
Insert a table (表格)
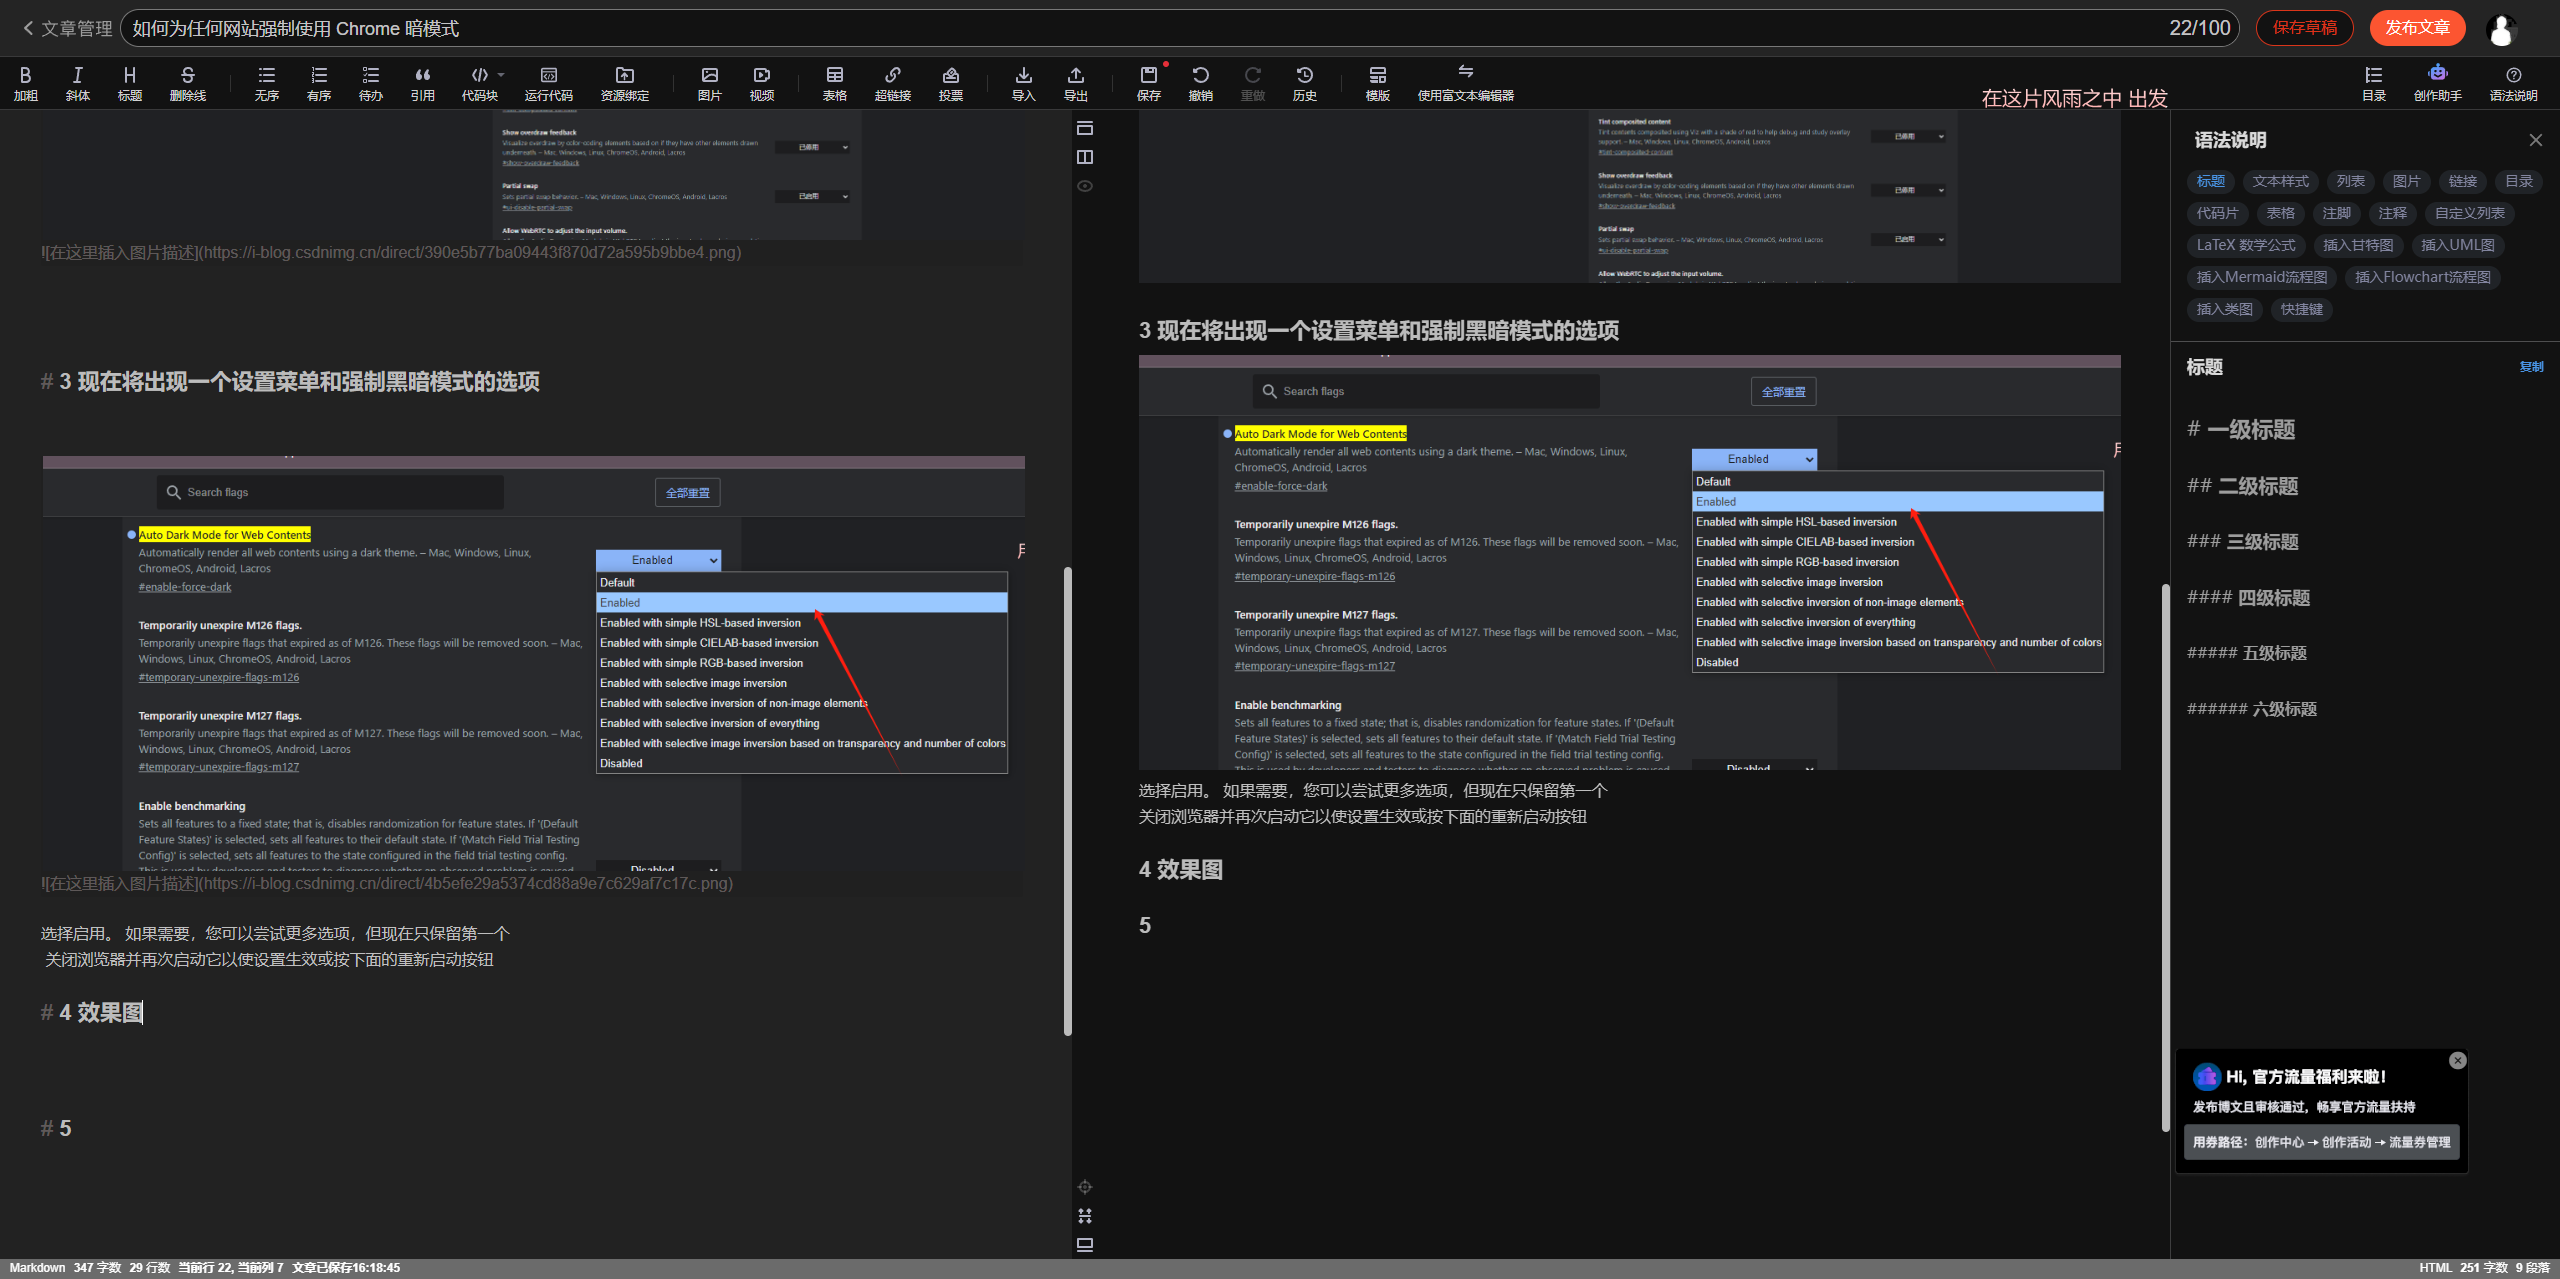click(x=835, y=84)
